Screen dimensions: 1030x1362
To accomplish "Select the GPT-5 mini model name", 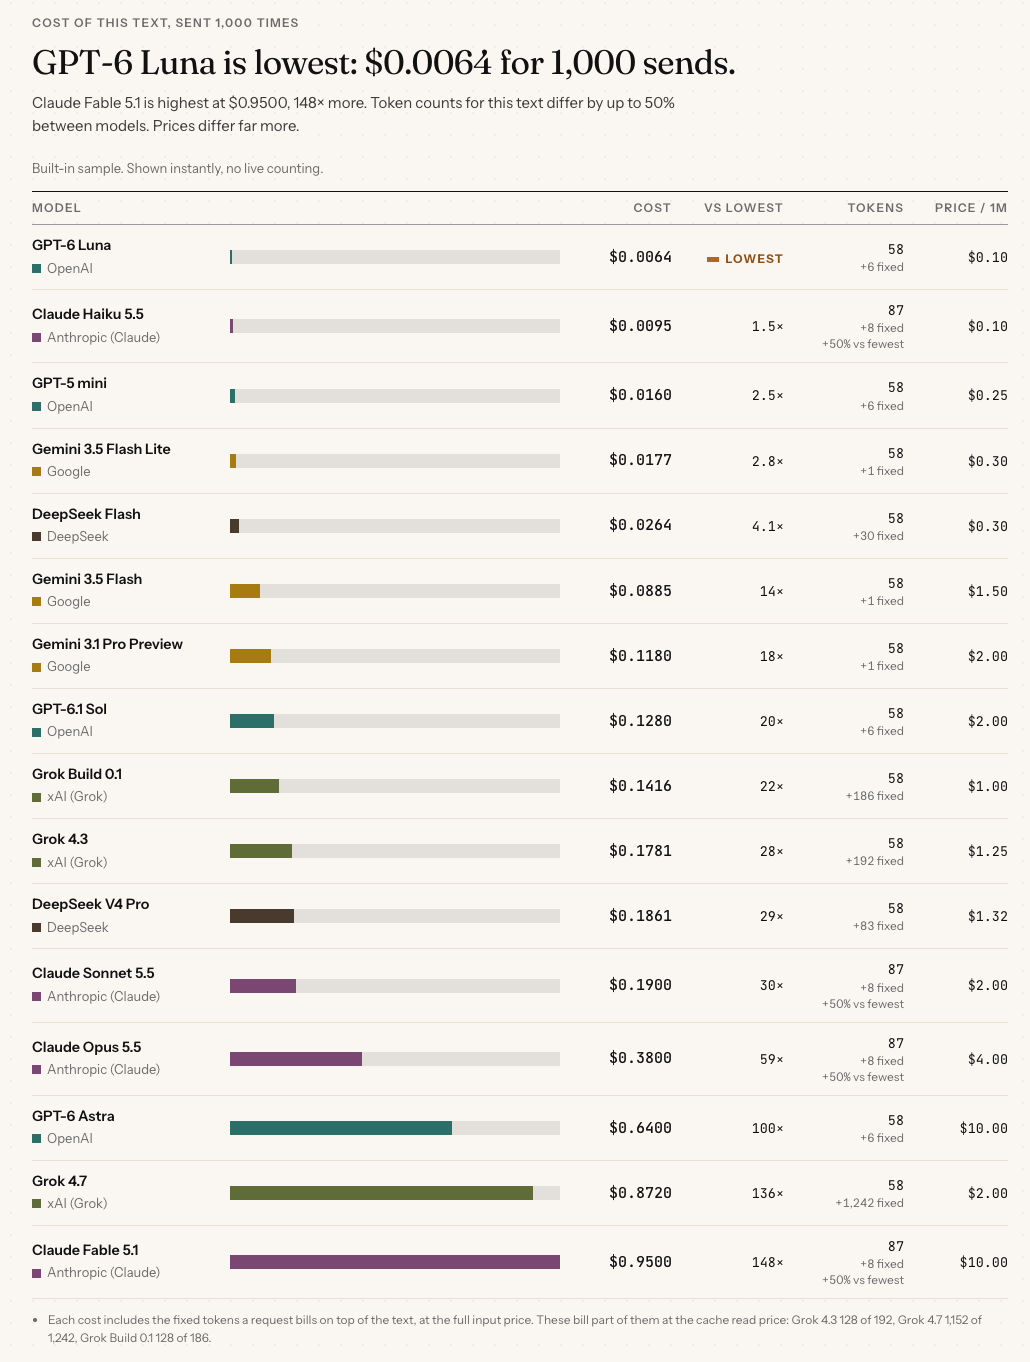I will coord(69,383).
